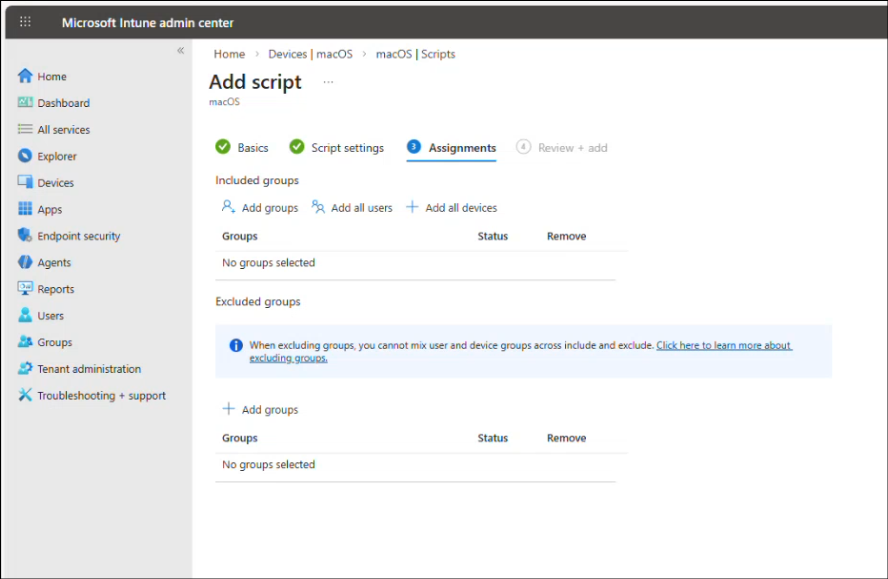The height and width of the screenshot is (579, 888).
Task: Open the Agents icon in sidebar
Action: click(25, 262)
